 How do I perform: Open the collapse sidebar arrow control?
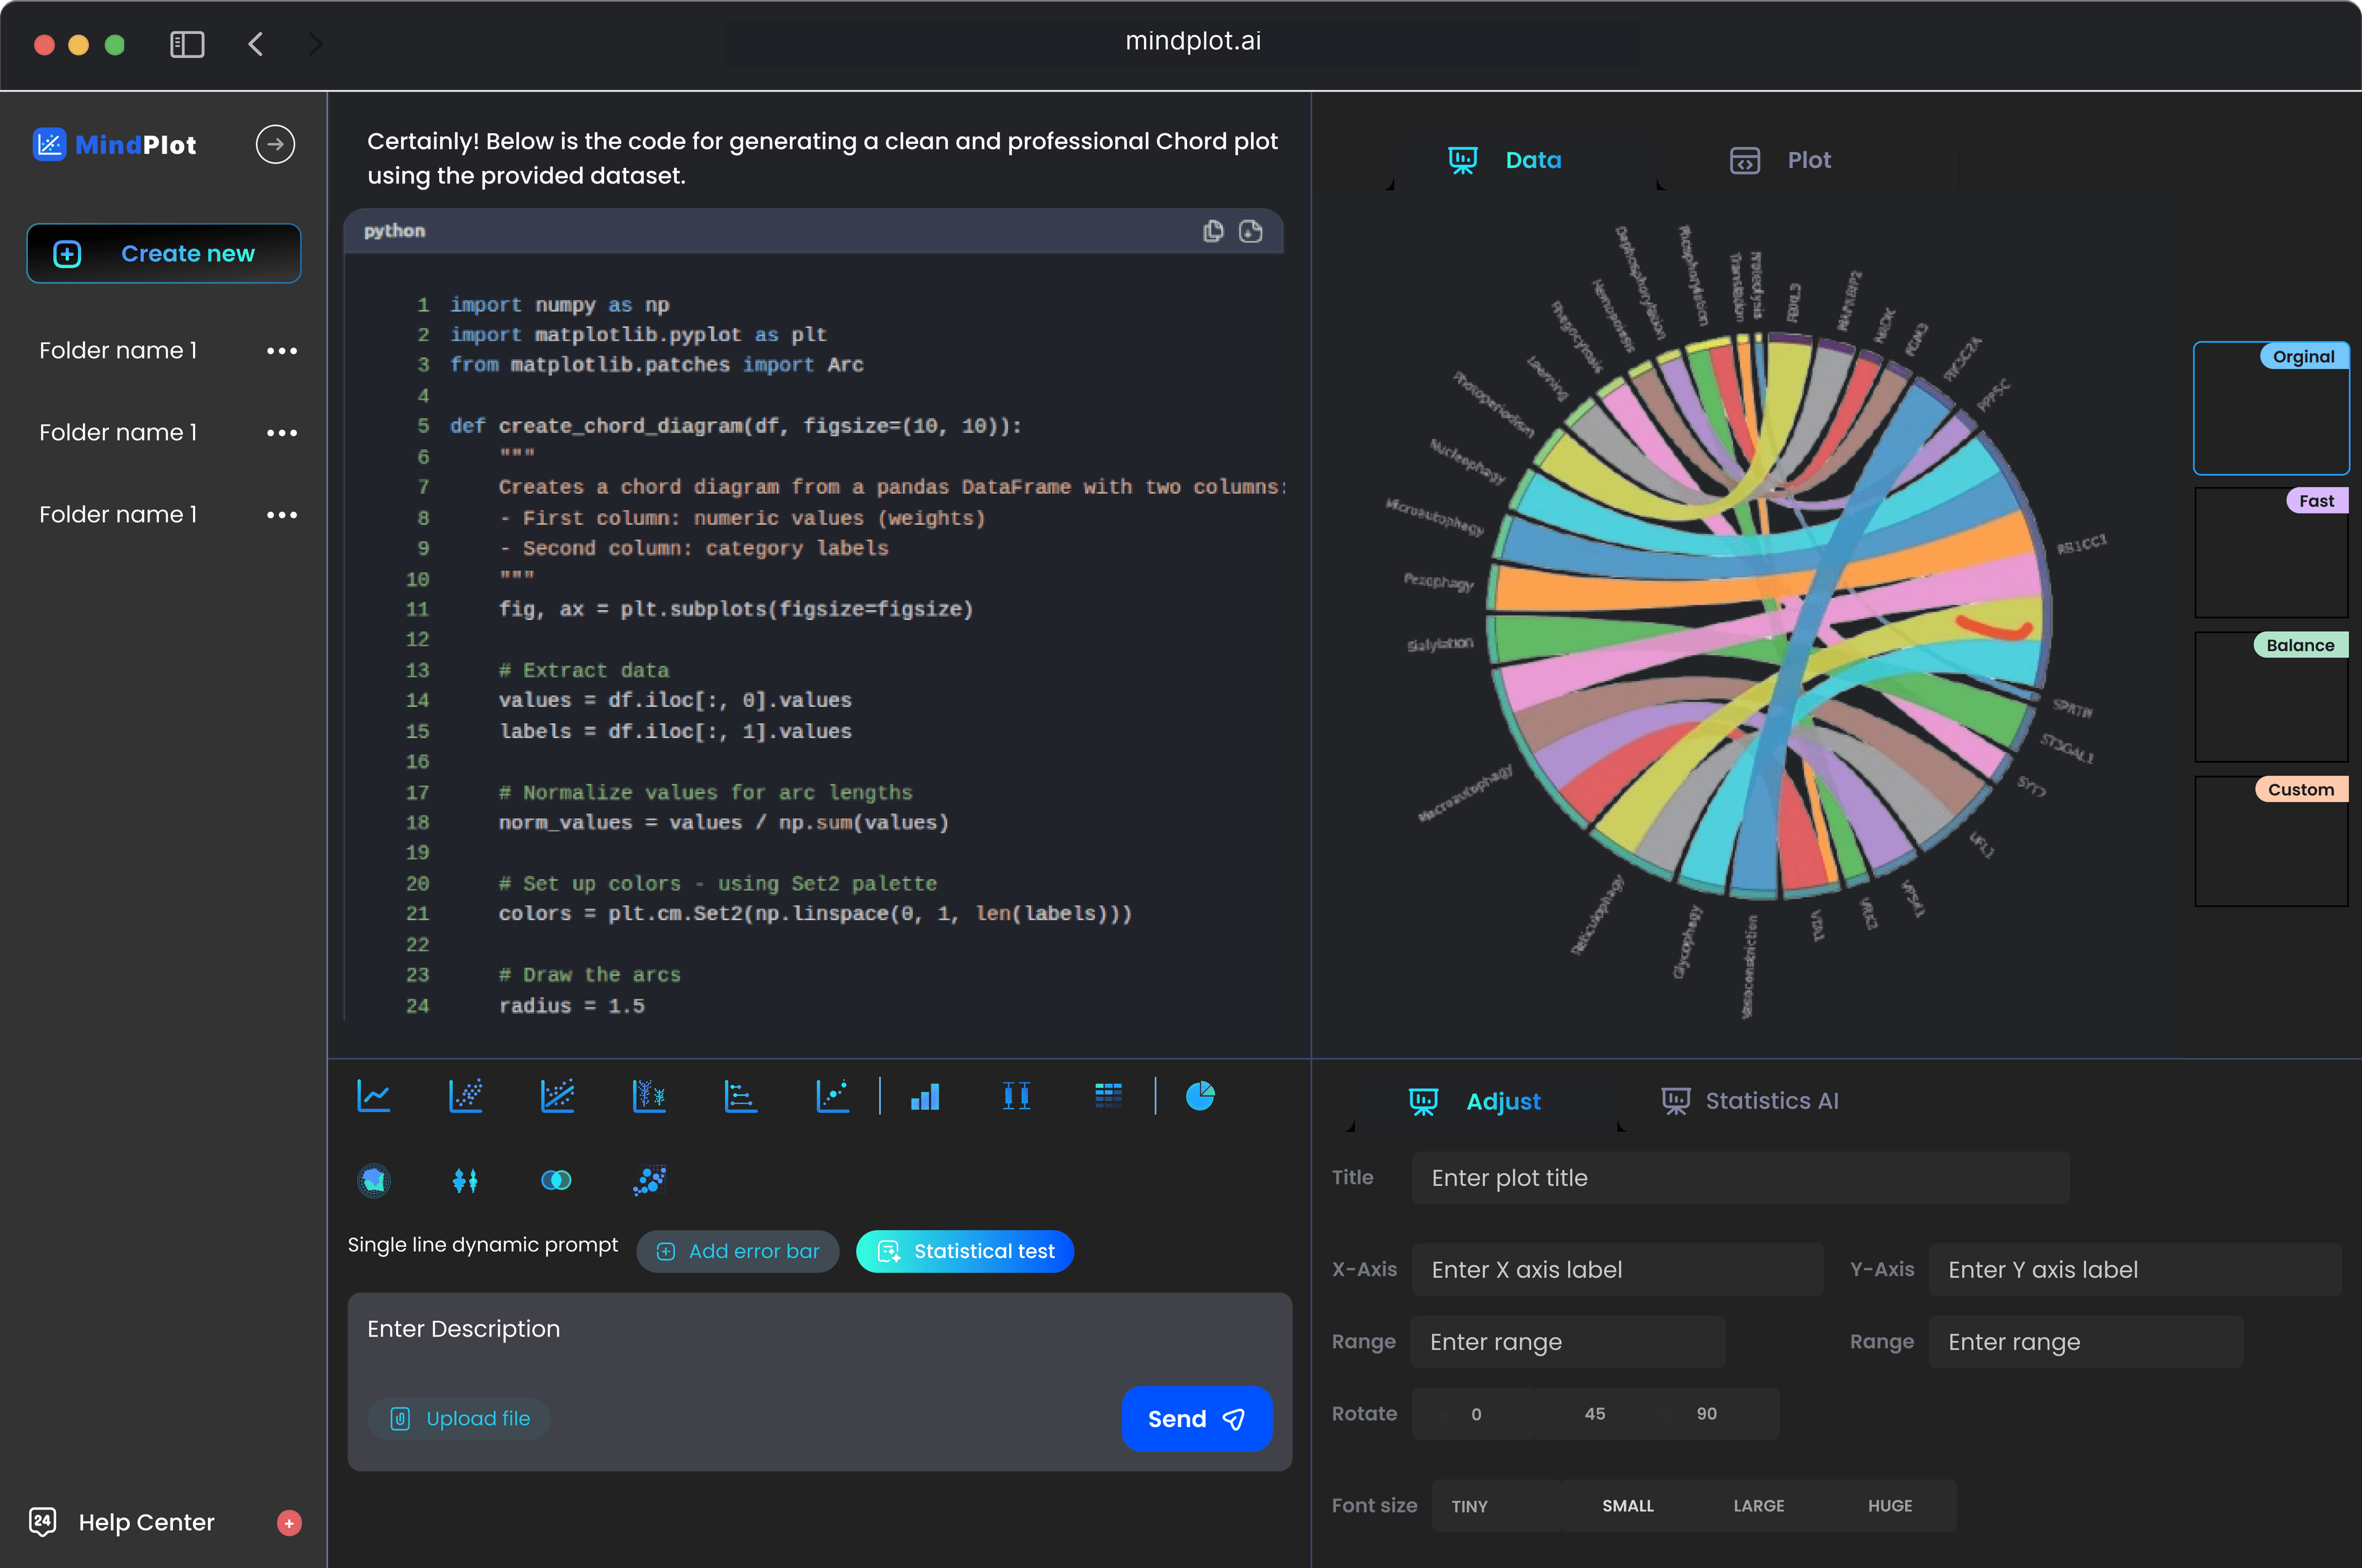tap(275, 143)
